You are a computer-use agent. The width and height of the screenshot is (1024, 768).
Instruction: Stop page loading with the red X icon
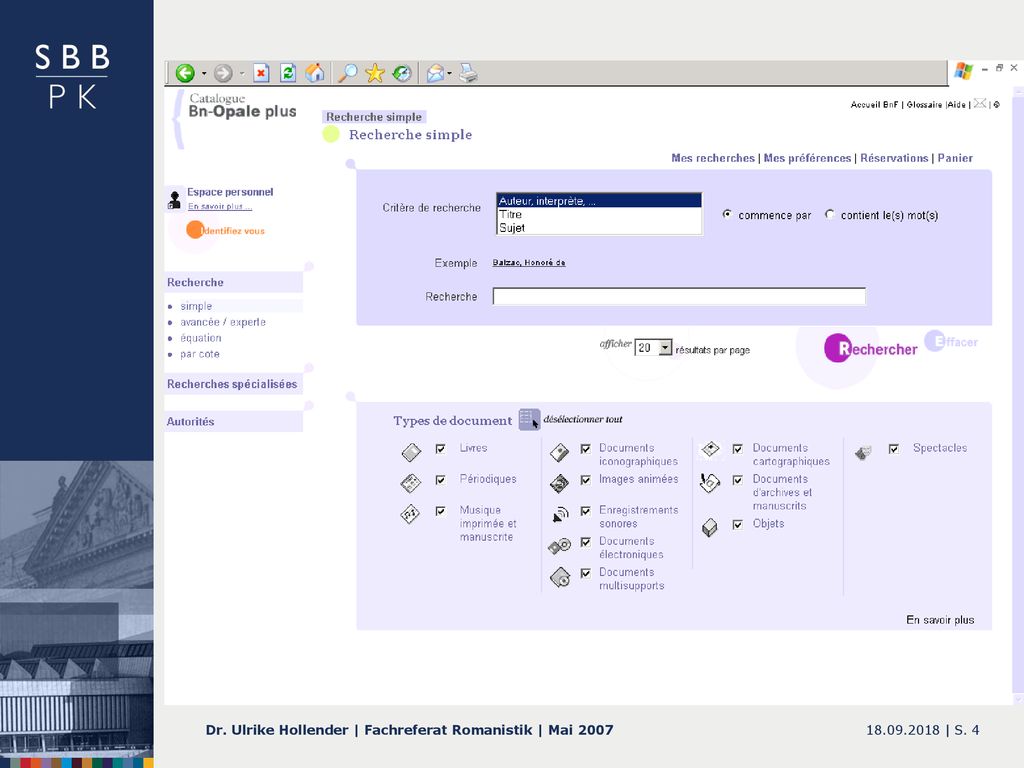tap(261, 73)
